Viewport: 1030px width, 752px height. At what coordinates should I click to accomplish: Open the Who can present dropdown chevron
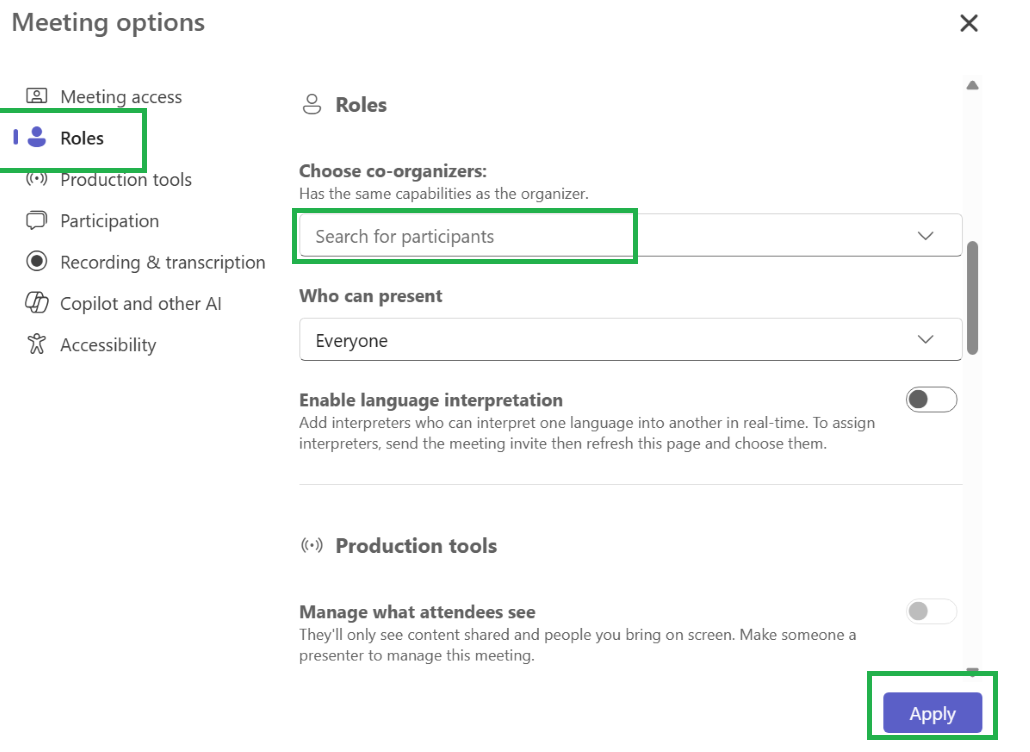(926, 340)
